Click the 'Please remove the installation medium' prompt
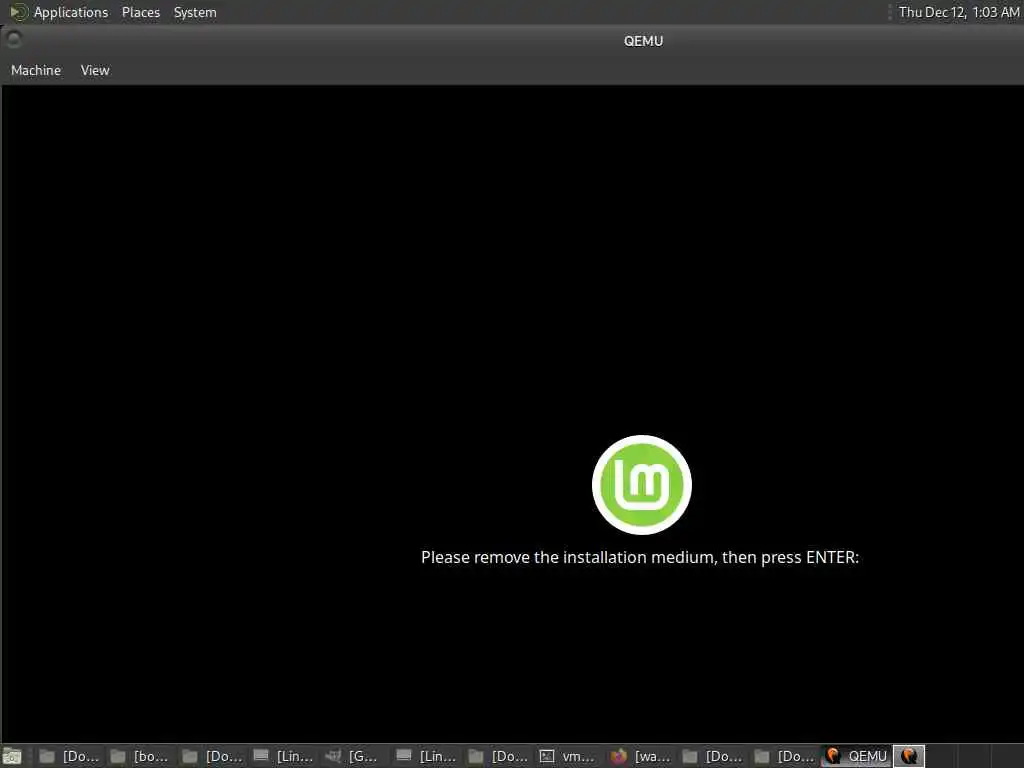This screenshot has height=768, width=1024. coord(640,557)
